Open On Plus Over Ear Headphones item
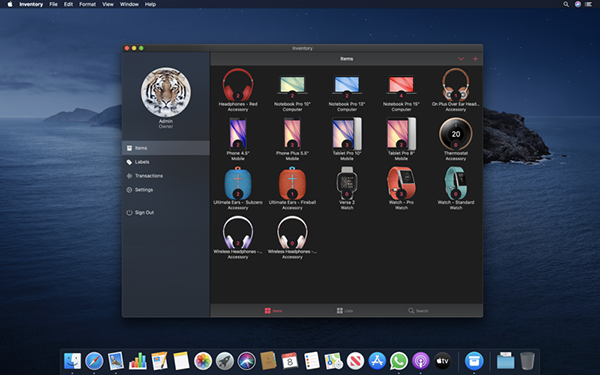Screen dimensions: 600x375 [x=455, y=90]
